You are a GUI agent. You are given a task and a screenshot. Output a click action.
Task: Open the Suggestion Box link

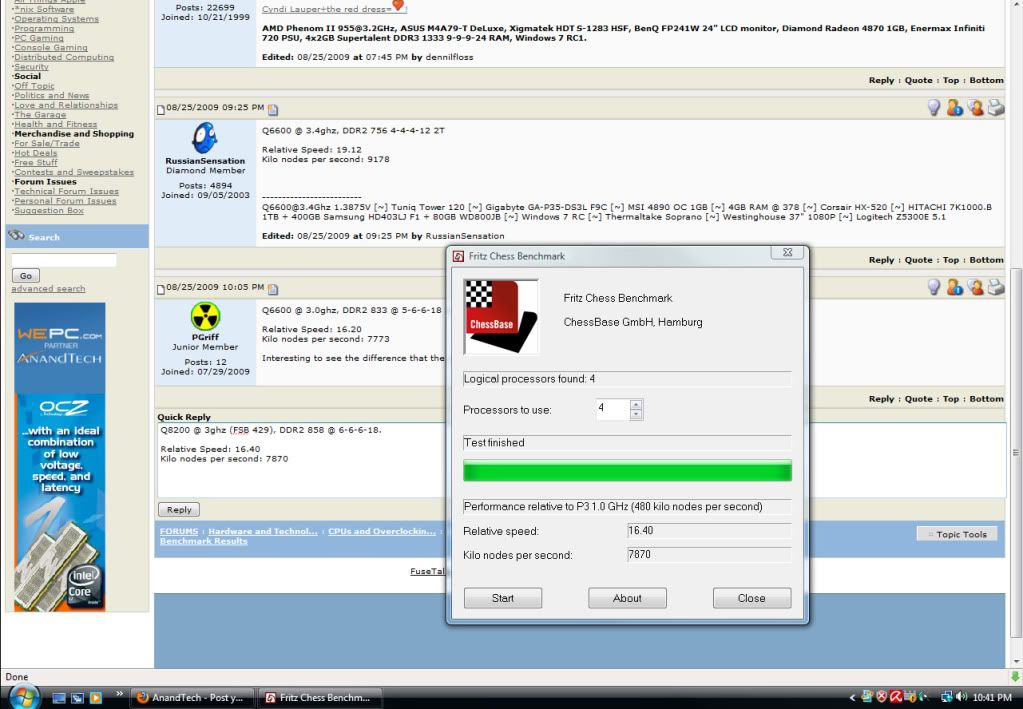tap(49, 210)
